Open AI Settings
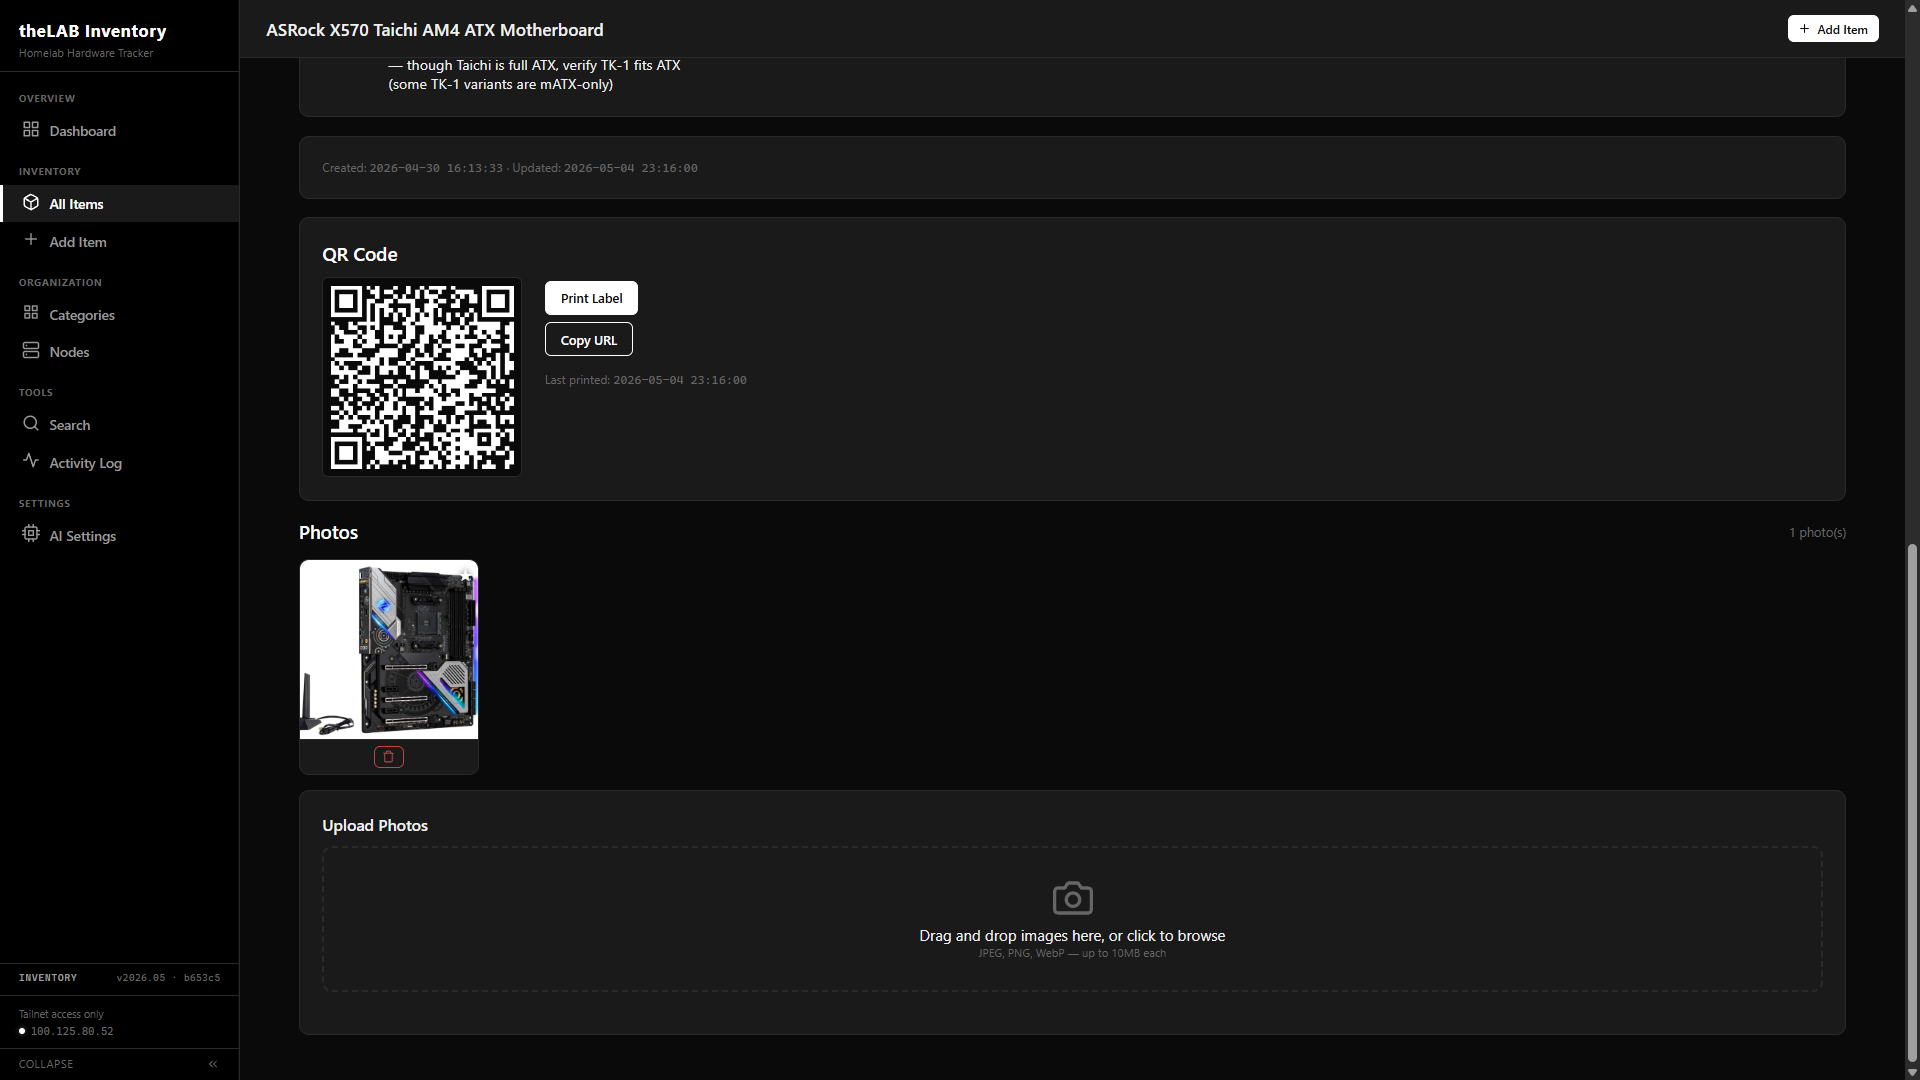Screen dimensions: 1920x1080 (x=119, y=536)
